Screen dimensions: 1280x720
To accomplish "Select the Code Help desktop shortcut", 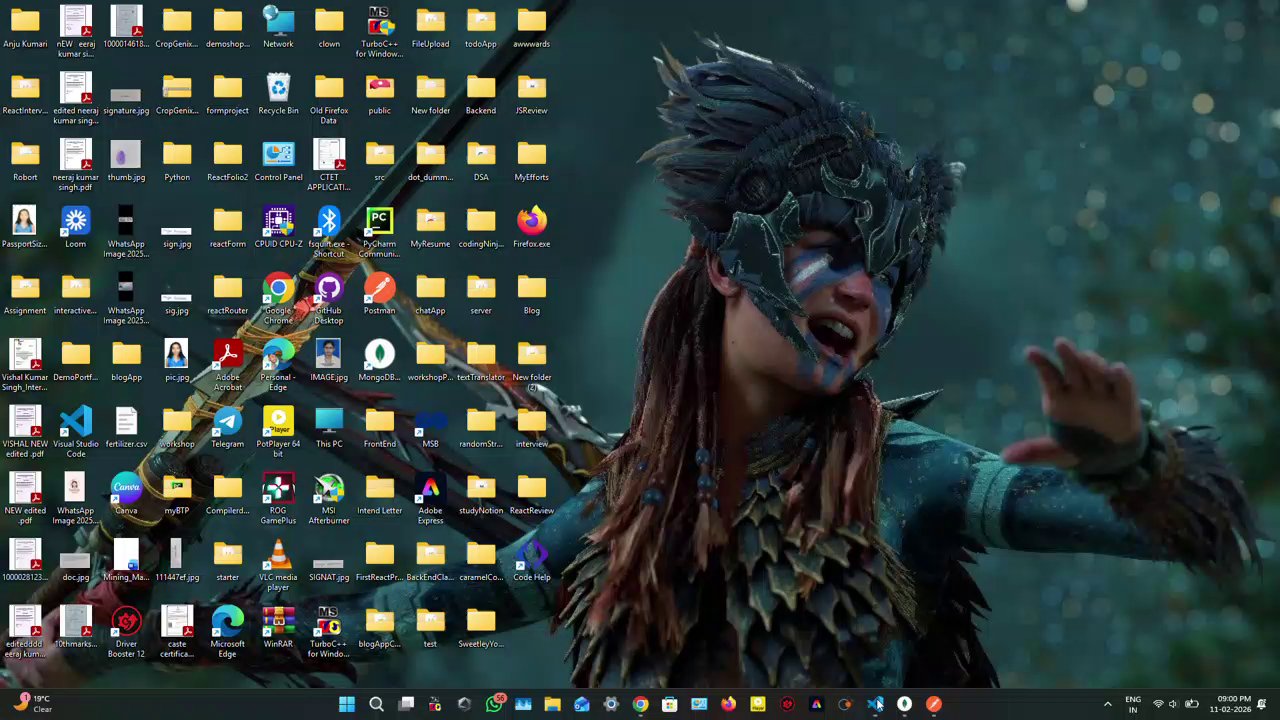I will tap(531, 560).
